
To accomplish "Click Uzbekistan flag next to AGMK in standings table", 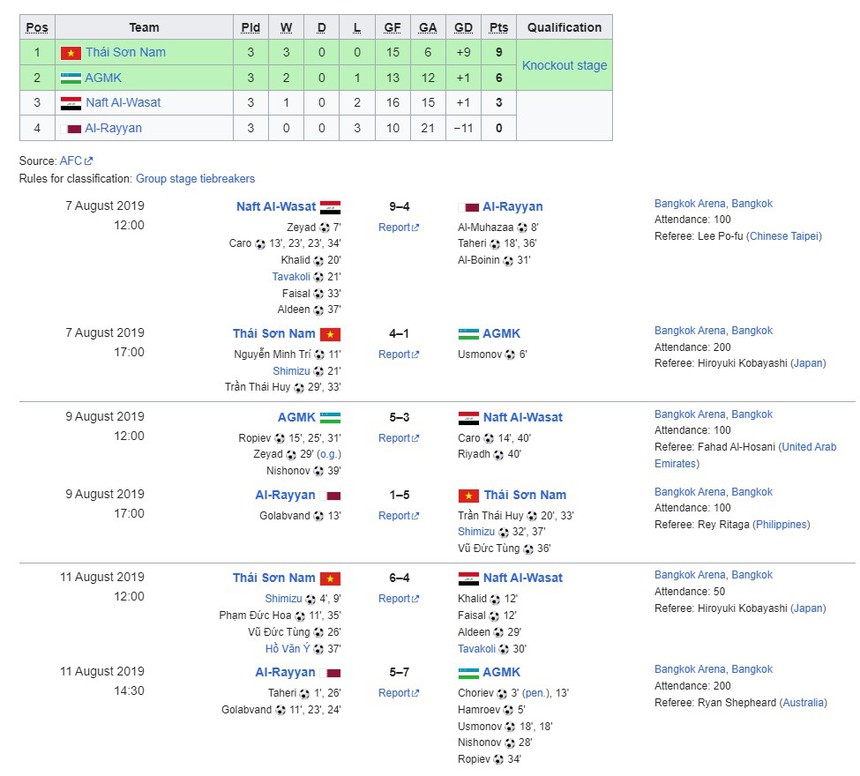I will point(70,77).
